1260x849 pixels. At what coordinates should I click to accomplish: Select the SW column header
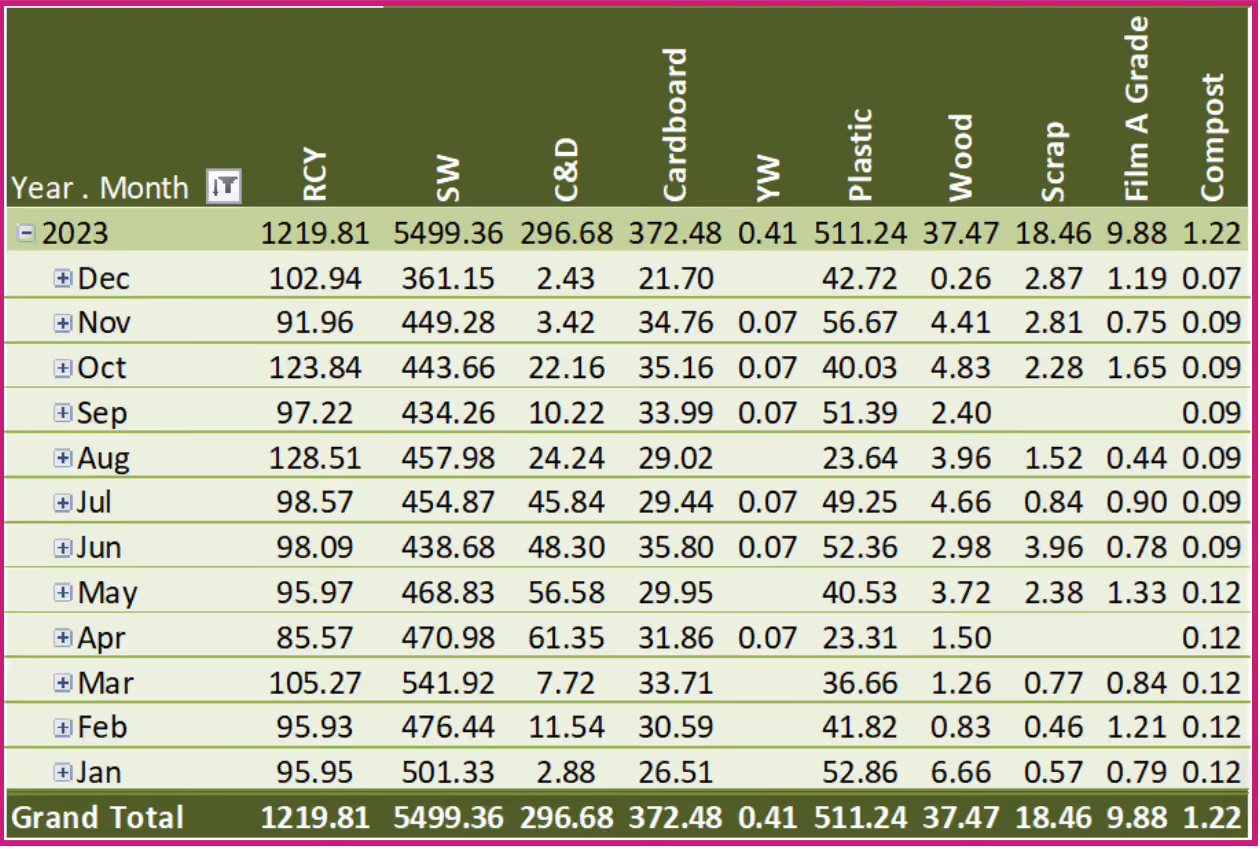(x=447, y=179)
